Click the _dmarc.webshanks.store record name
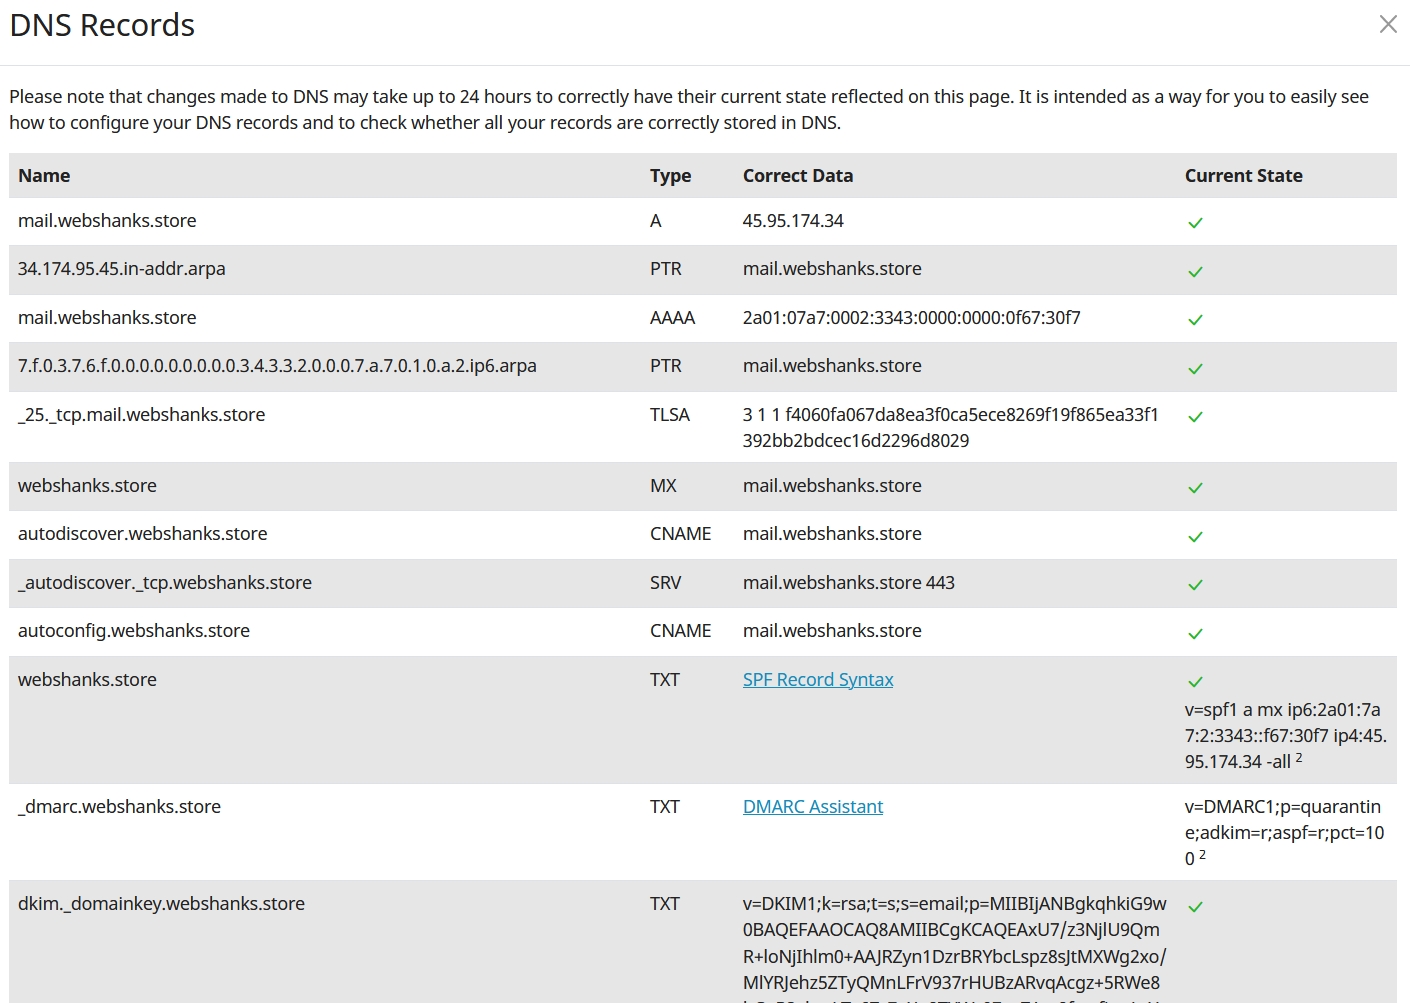The height and width of the screenshot is (1003, 1410). pos(119,807)
